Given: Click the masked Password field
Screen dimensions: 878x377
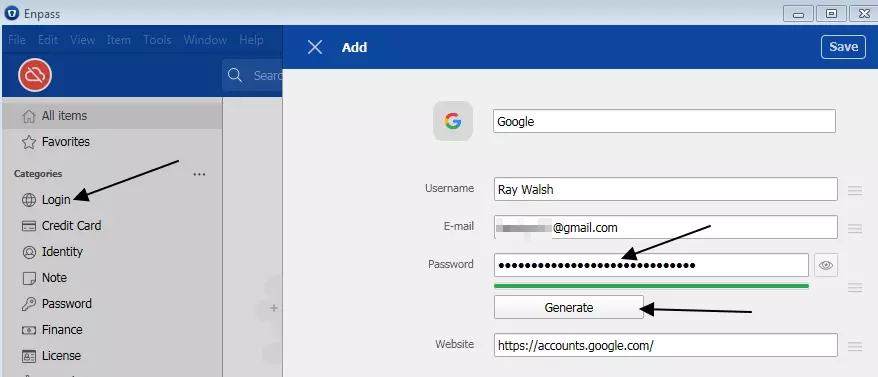Looking at the screenshot, I should tap(651, 265).
